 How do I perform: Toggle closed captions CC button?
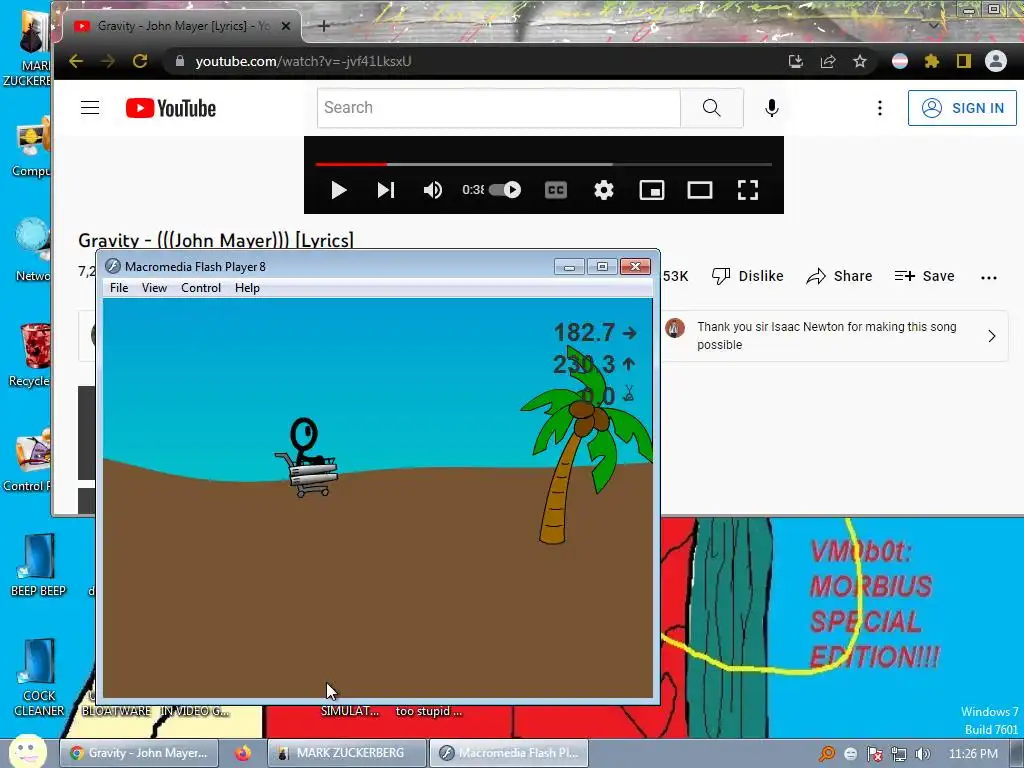556,190
